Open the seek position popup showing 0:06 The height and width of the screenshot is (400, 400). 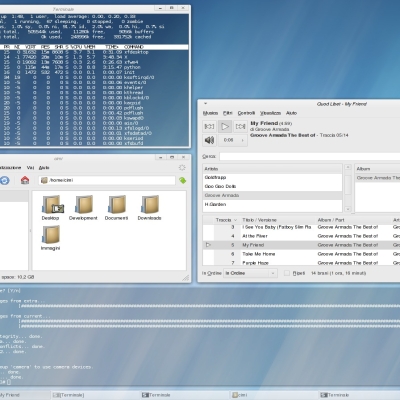click(233, 140)
